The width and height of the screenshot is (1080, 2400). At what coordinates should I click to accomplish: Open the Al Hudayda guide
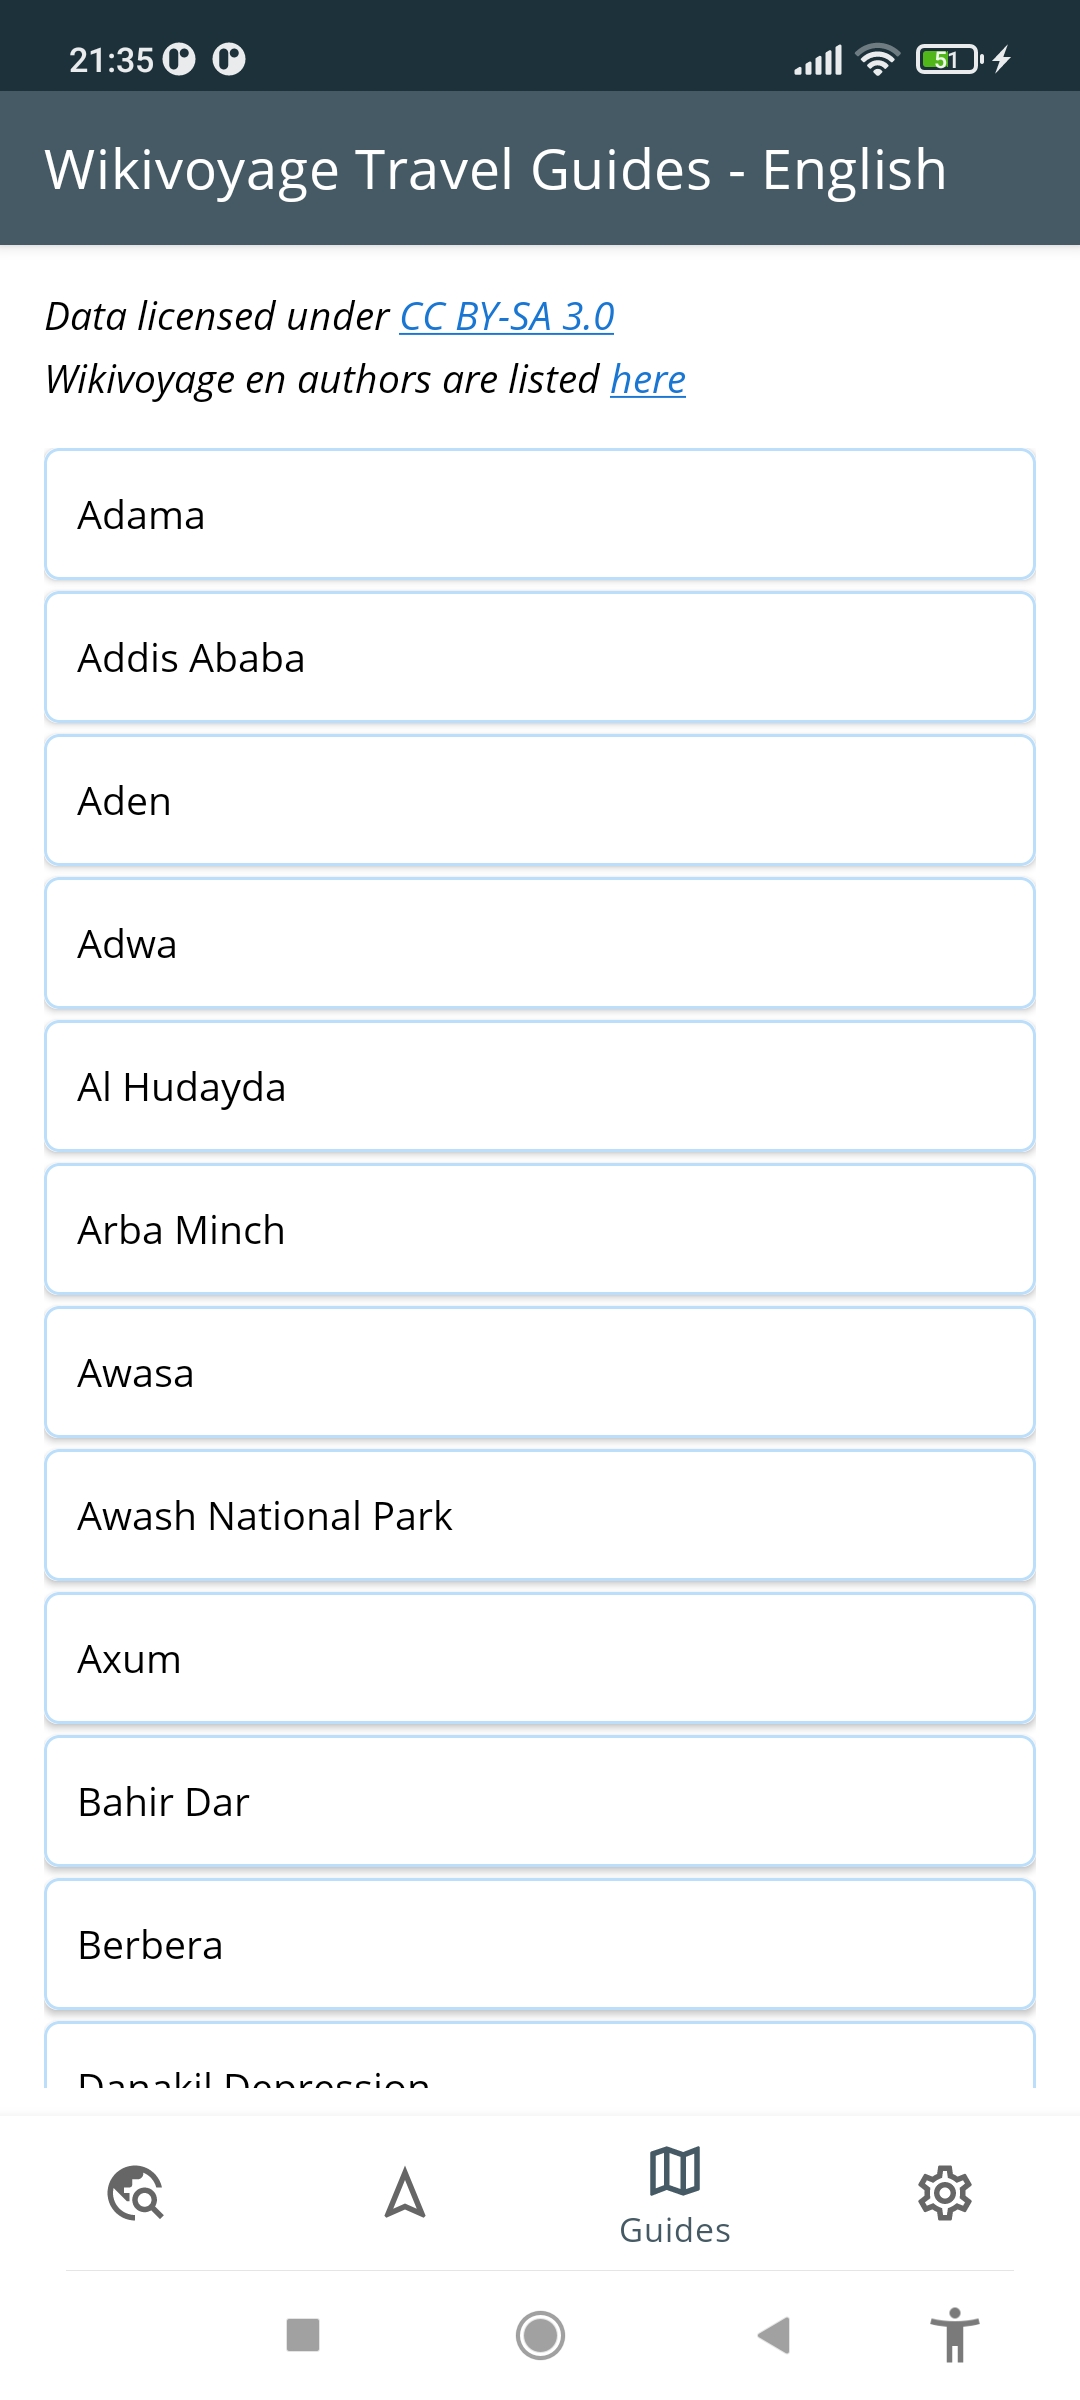540,1087
